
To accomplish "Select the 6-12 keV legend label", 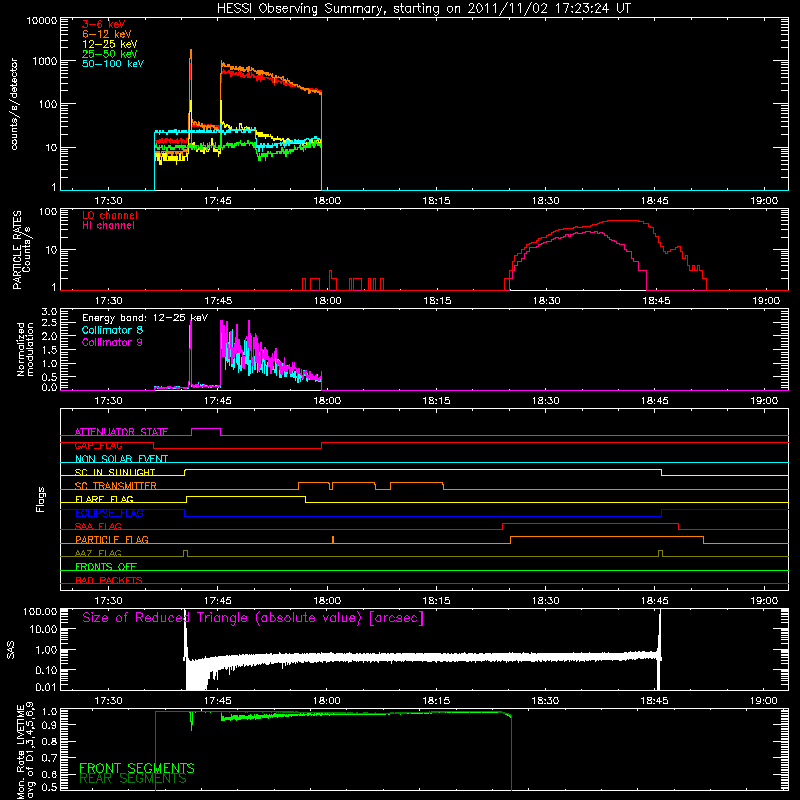I will click(107, 34).
